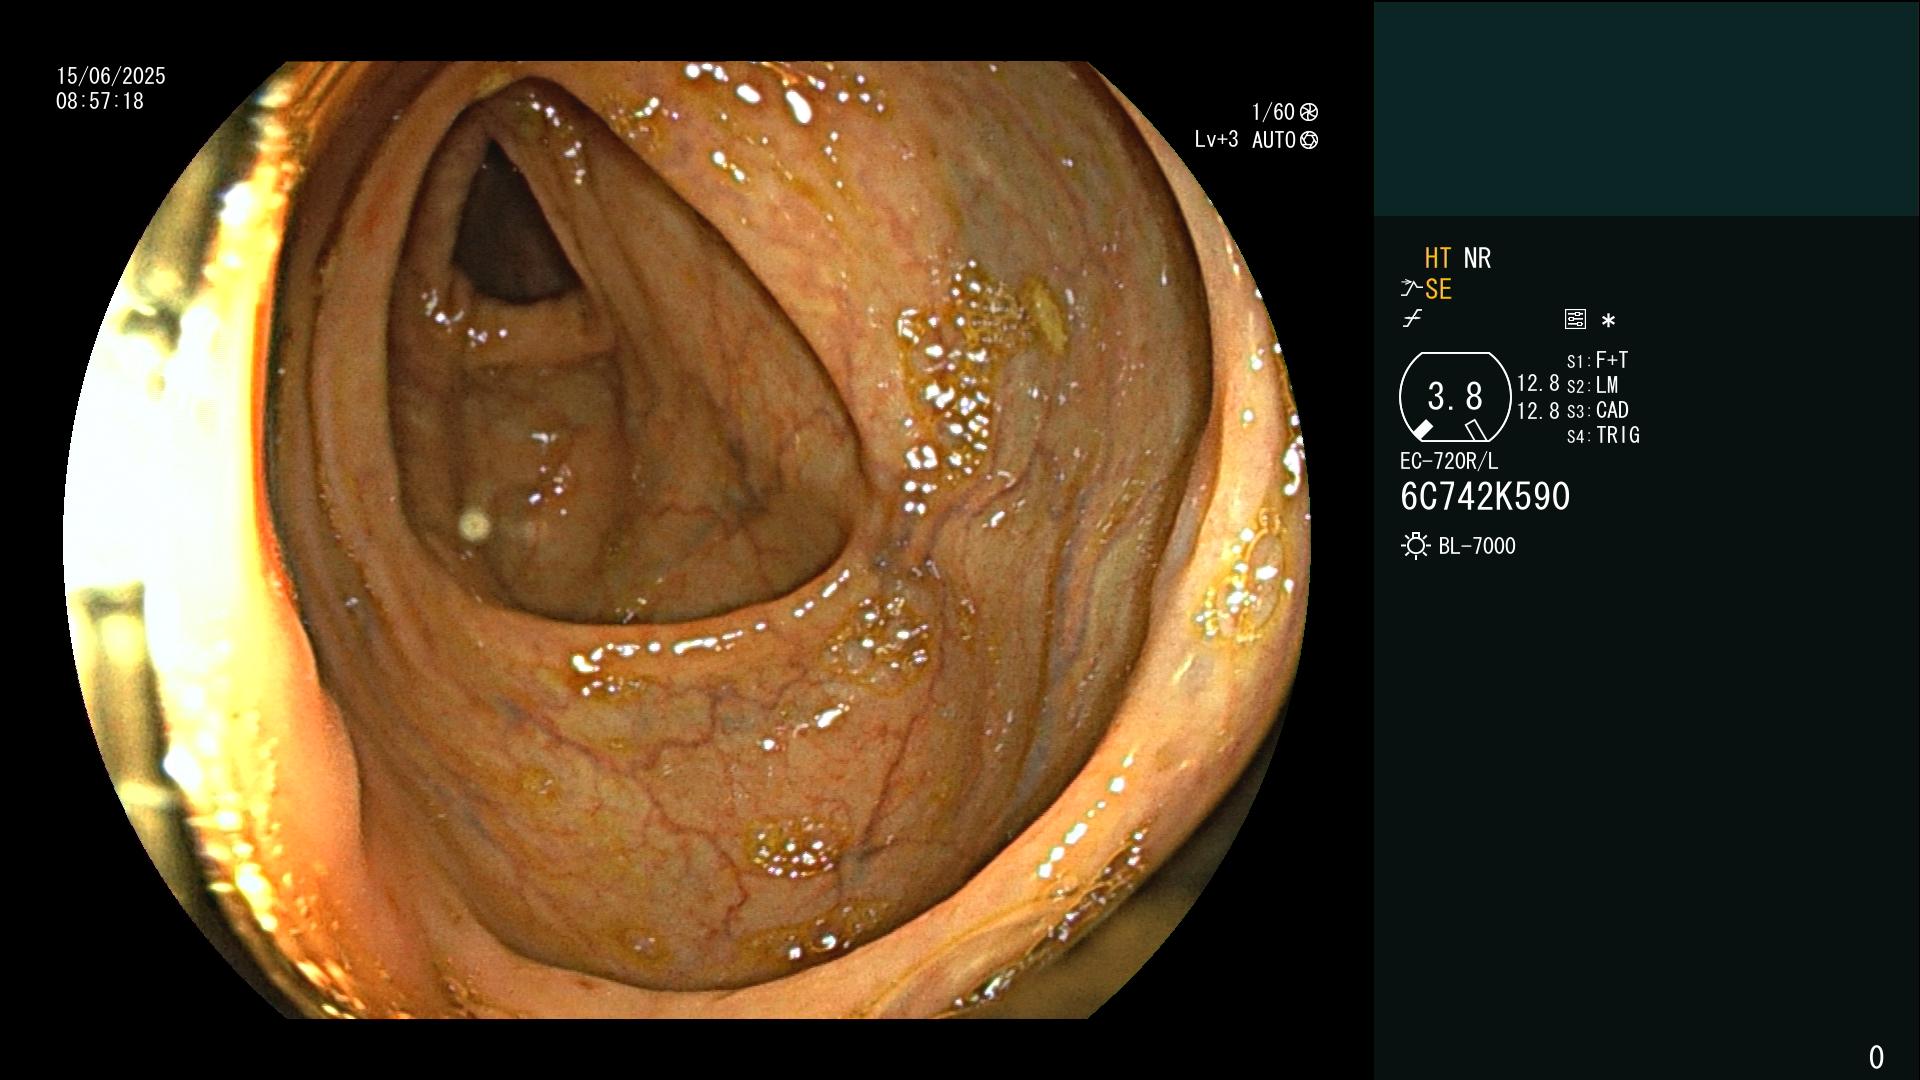Click the Lv+3 brightness level
The width and height of the screenshot is (1920, 1080).
(1216, 140)
